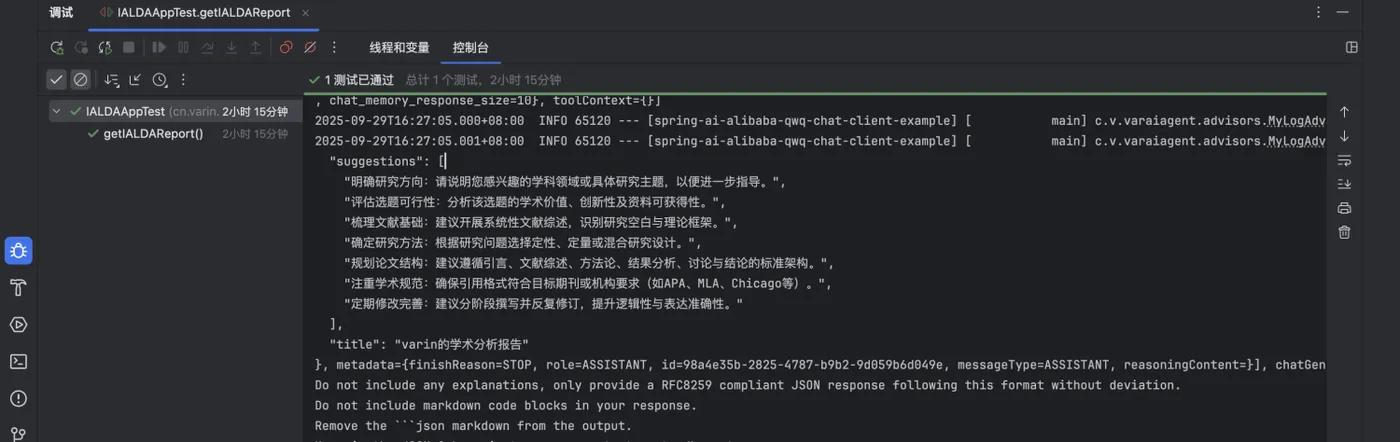Print the console output
Viewport: 1400px width, 442px height.
click(x=1344, y=208)
